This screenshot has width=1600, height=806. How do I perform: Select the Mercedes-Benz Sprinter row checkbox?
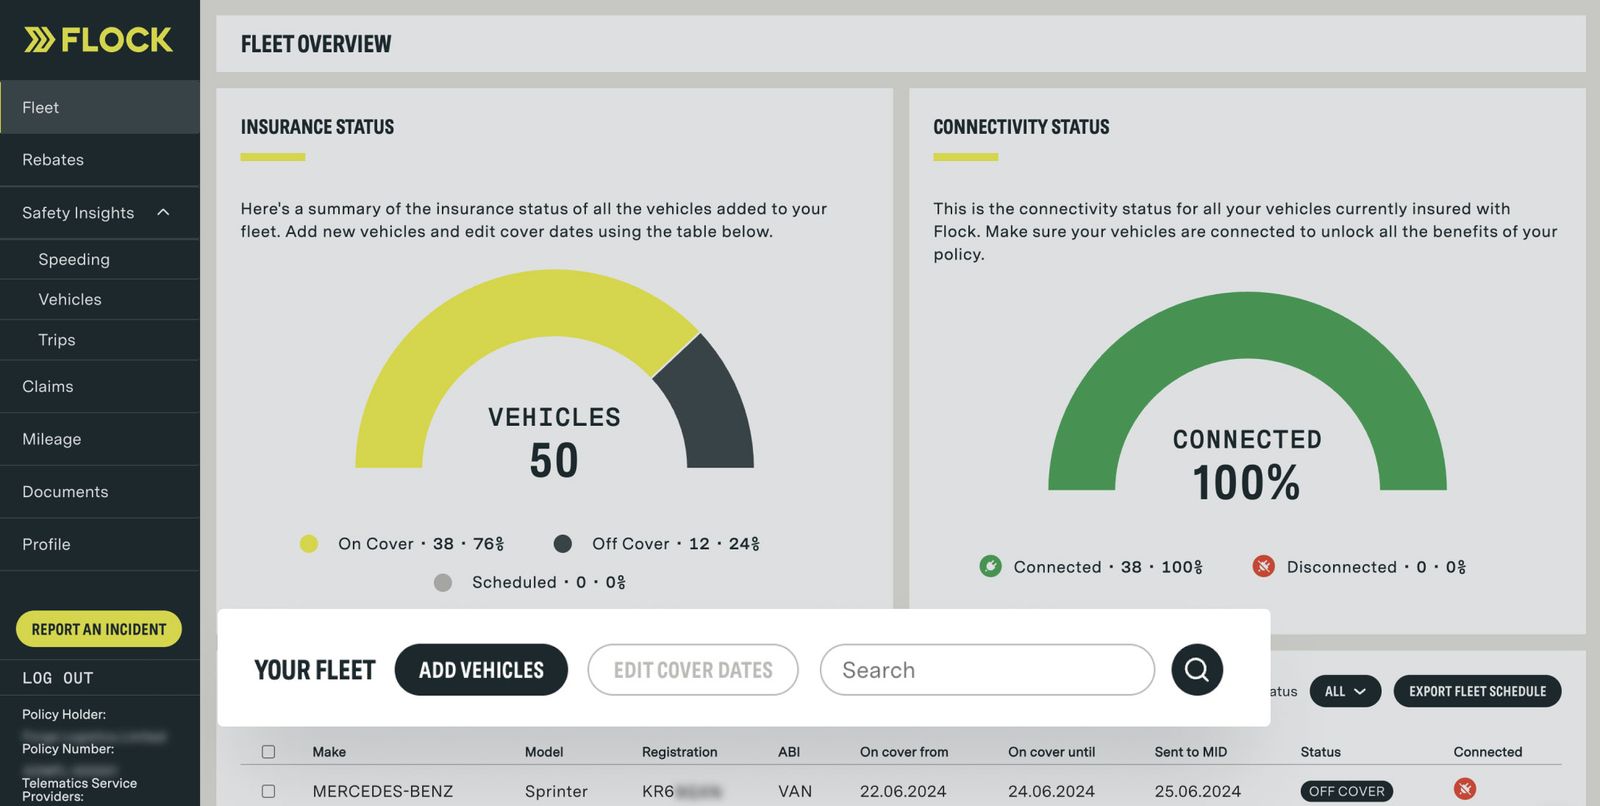tap(268, 791)
